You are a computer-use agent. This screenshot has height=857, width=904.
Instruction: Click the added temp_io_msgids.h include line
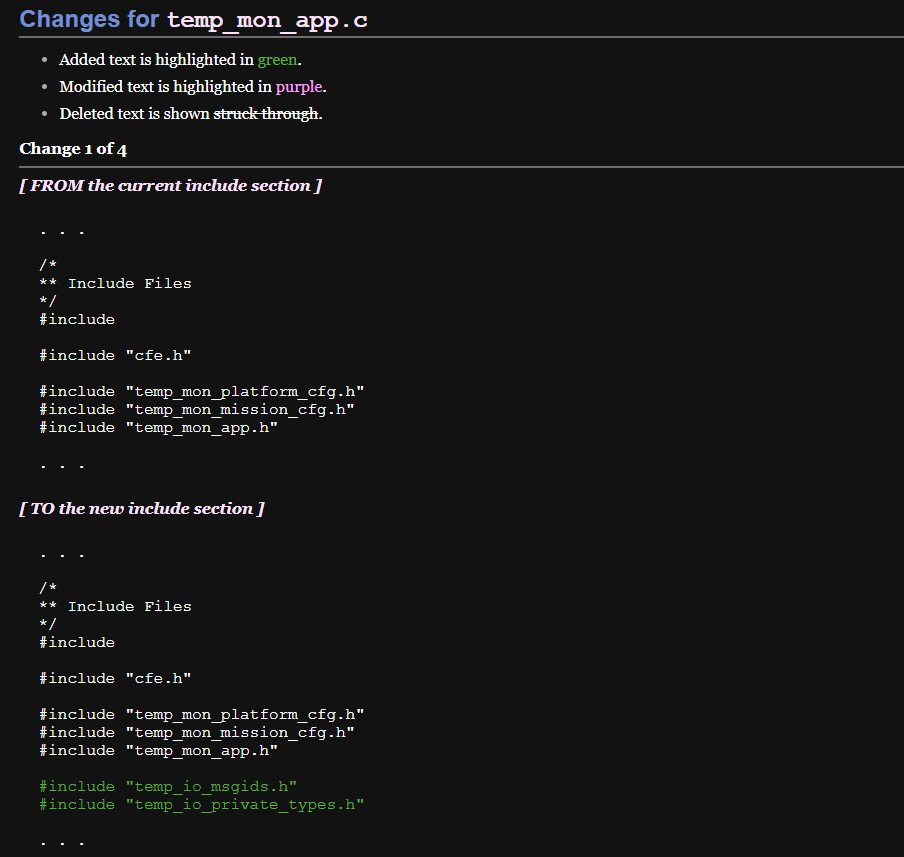point(168,787)
